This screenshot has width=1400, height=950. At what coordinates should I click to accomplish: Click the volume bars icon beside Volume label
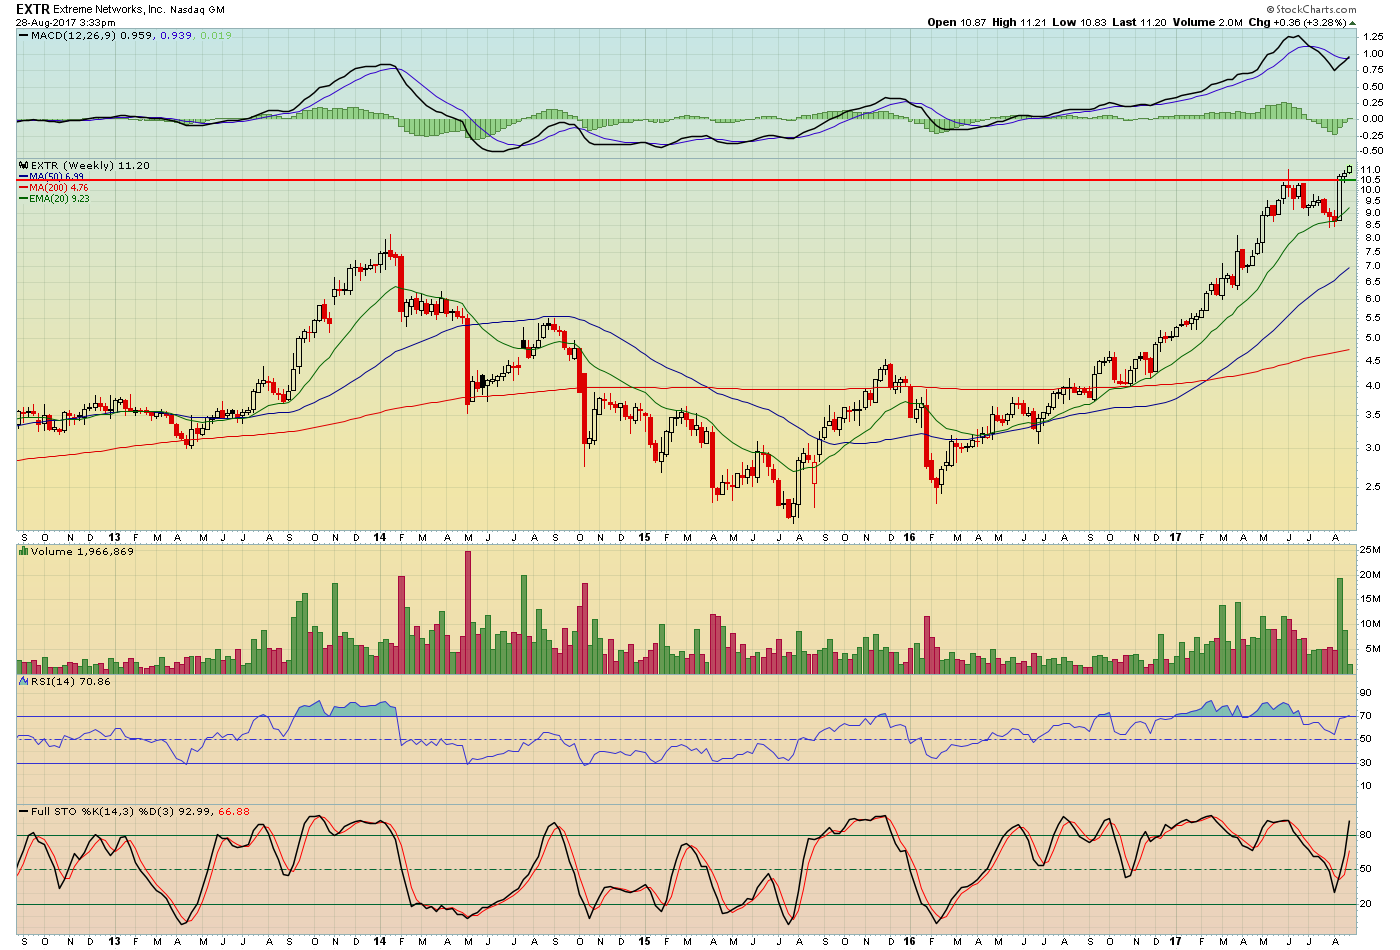coord(23,551)
